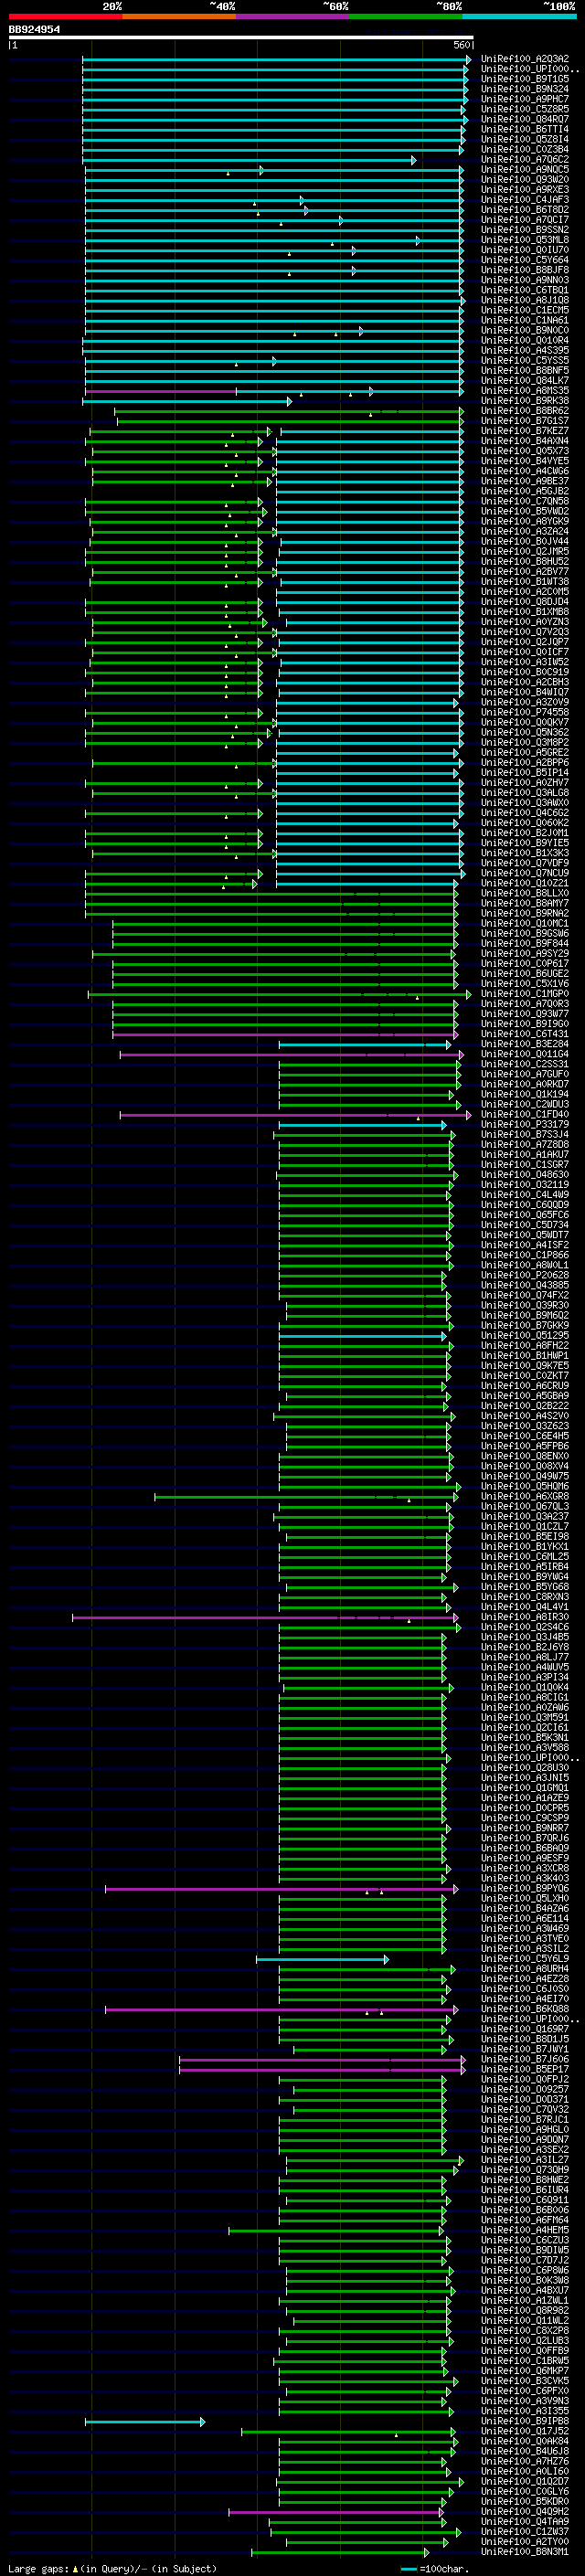Screen dimensions: 585x2576
Task: Click the label UniRef100_B3E284
Action: coord(525,1044)
